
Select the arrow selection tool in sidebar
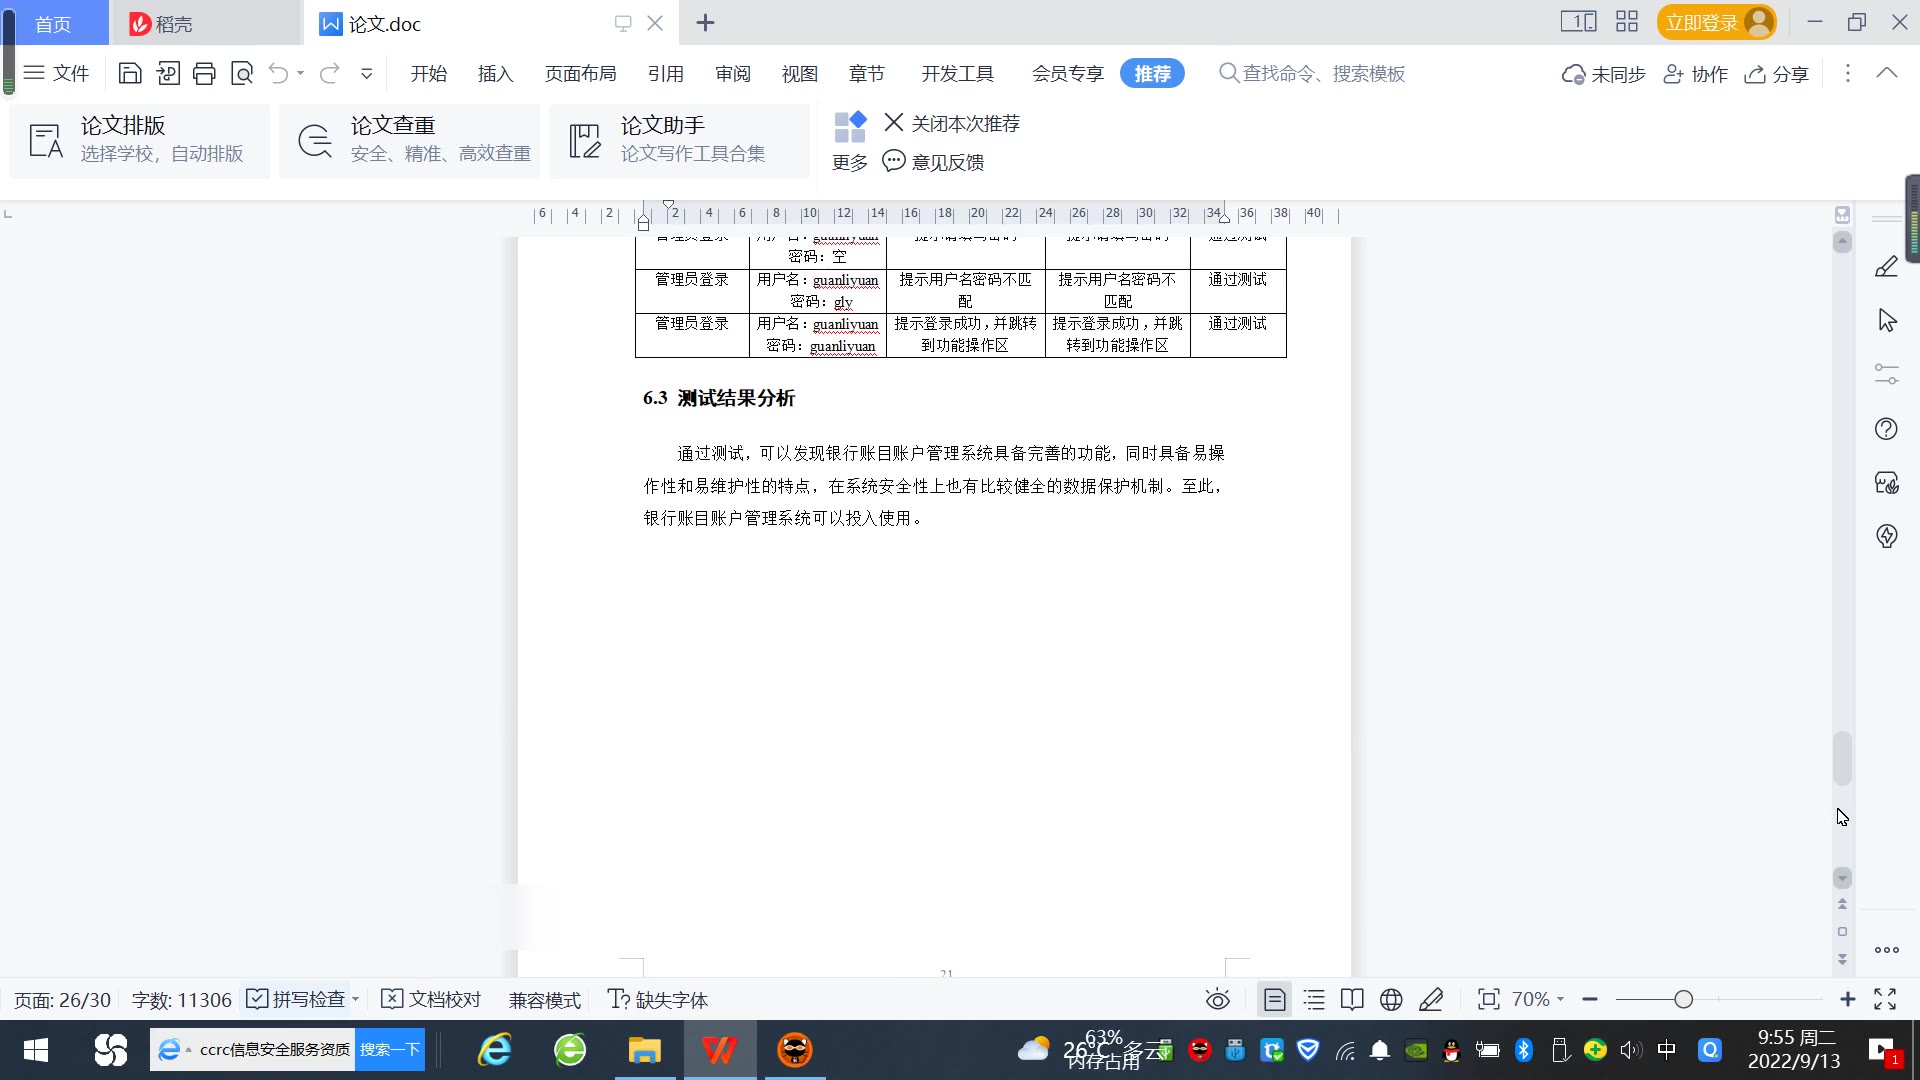pos(1886,321)
